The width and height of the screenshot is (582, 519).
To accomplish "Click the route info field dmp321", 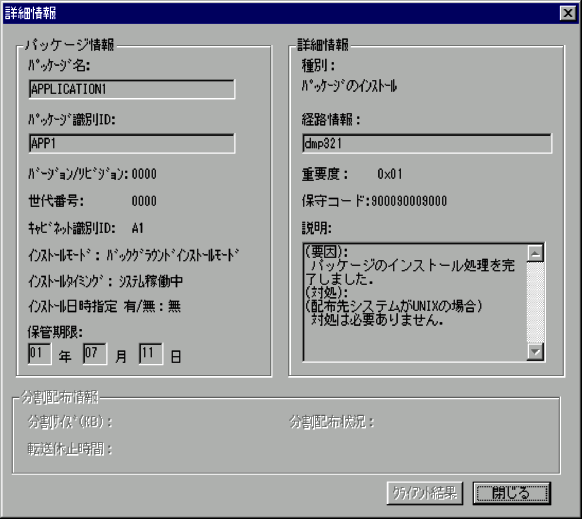I will click(427, 143).
